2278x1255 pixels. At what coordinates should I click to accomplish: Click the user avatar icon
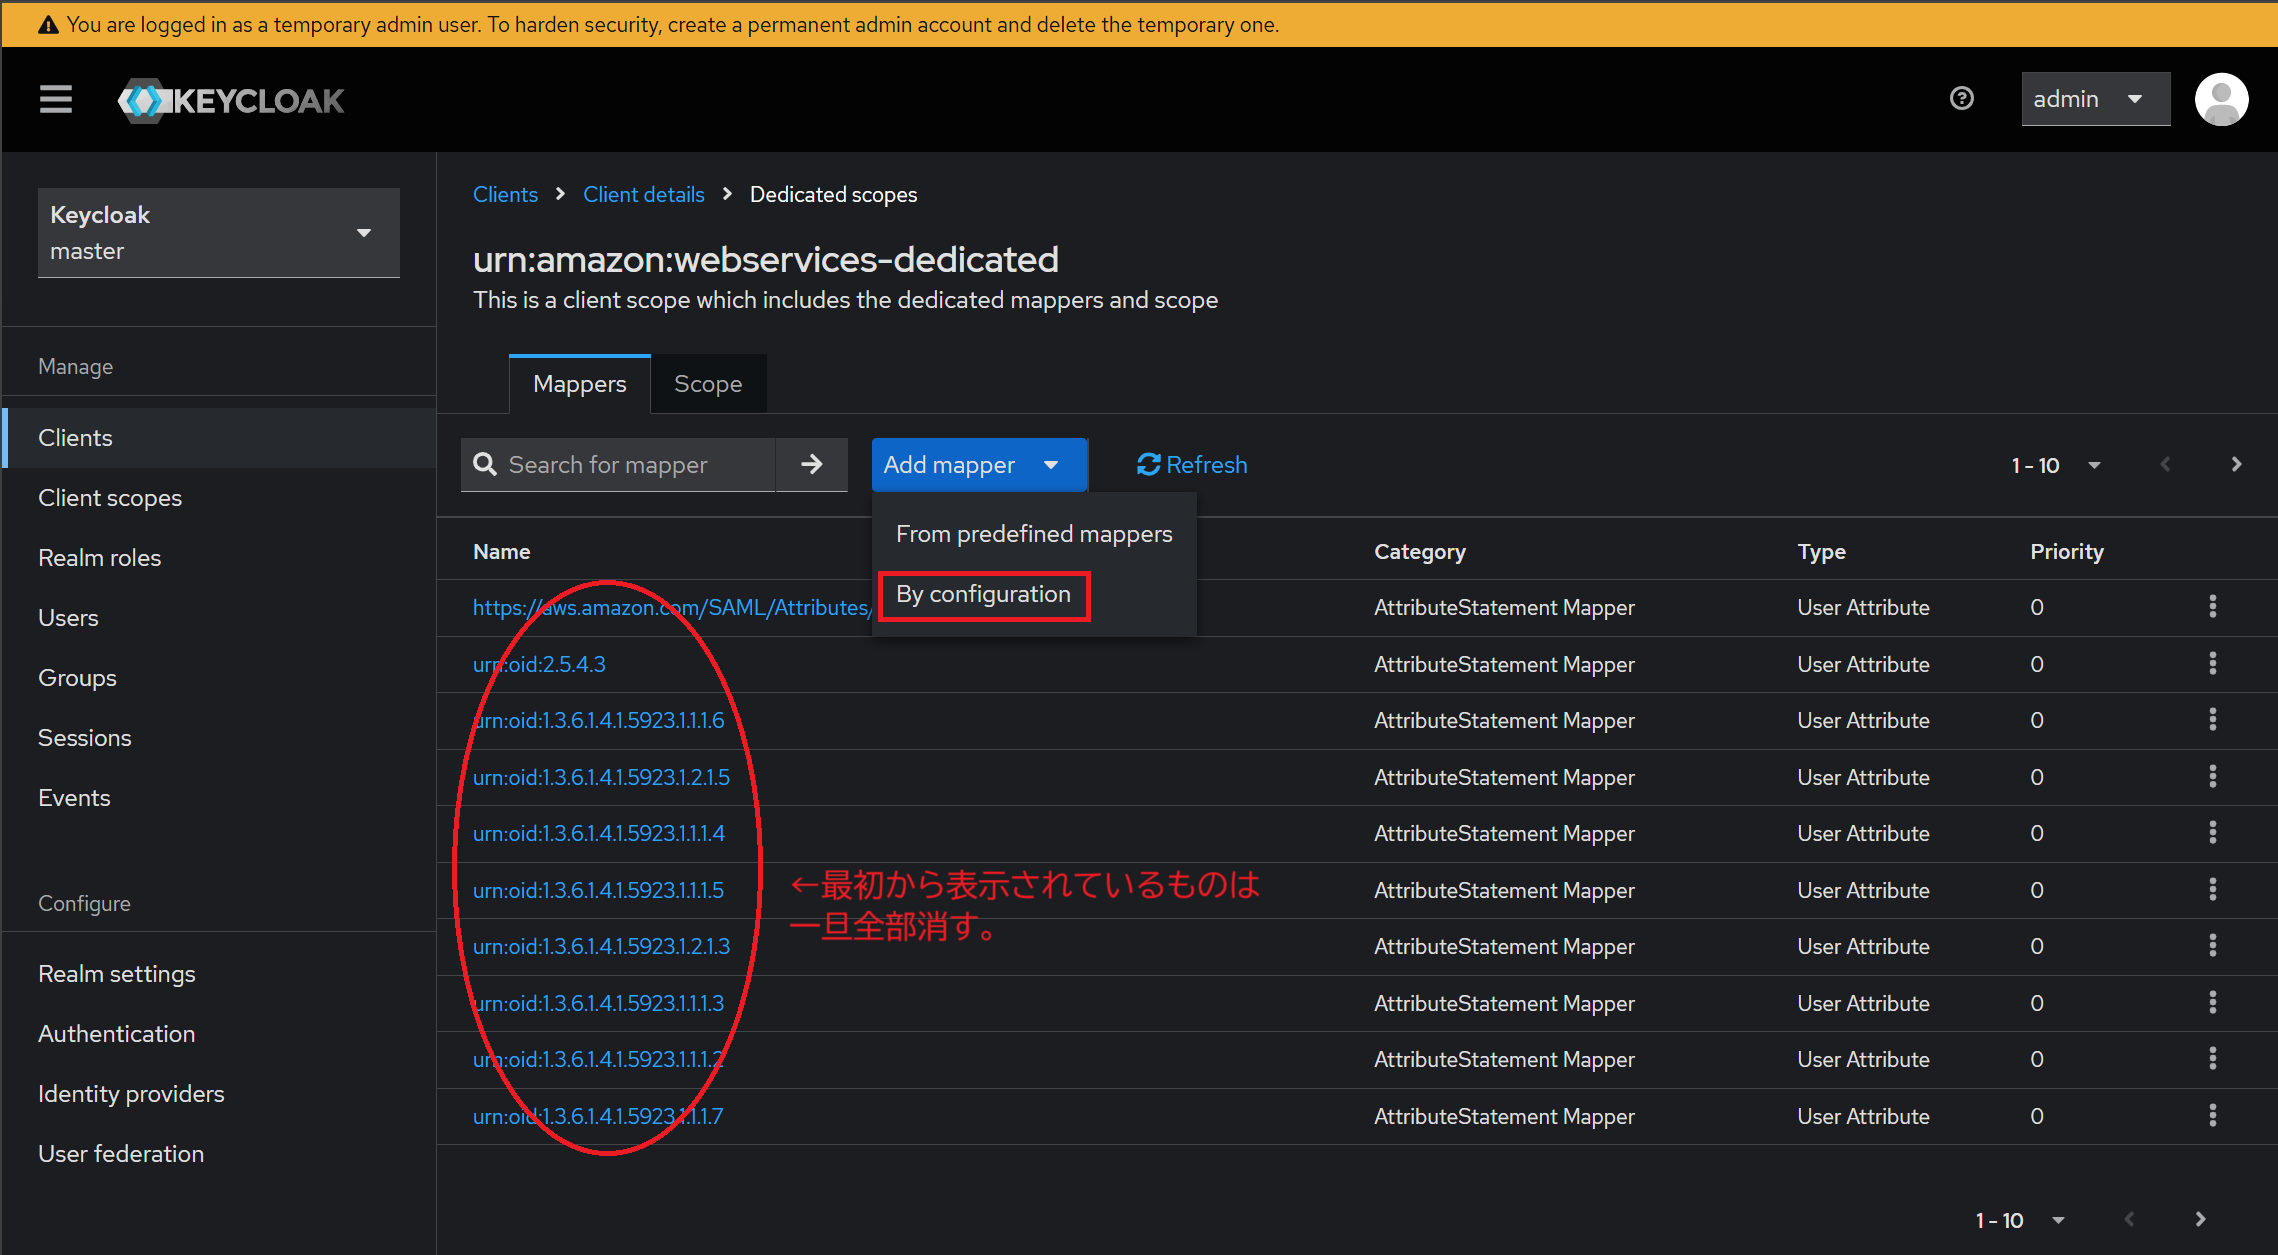[x=2221, y=99]
